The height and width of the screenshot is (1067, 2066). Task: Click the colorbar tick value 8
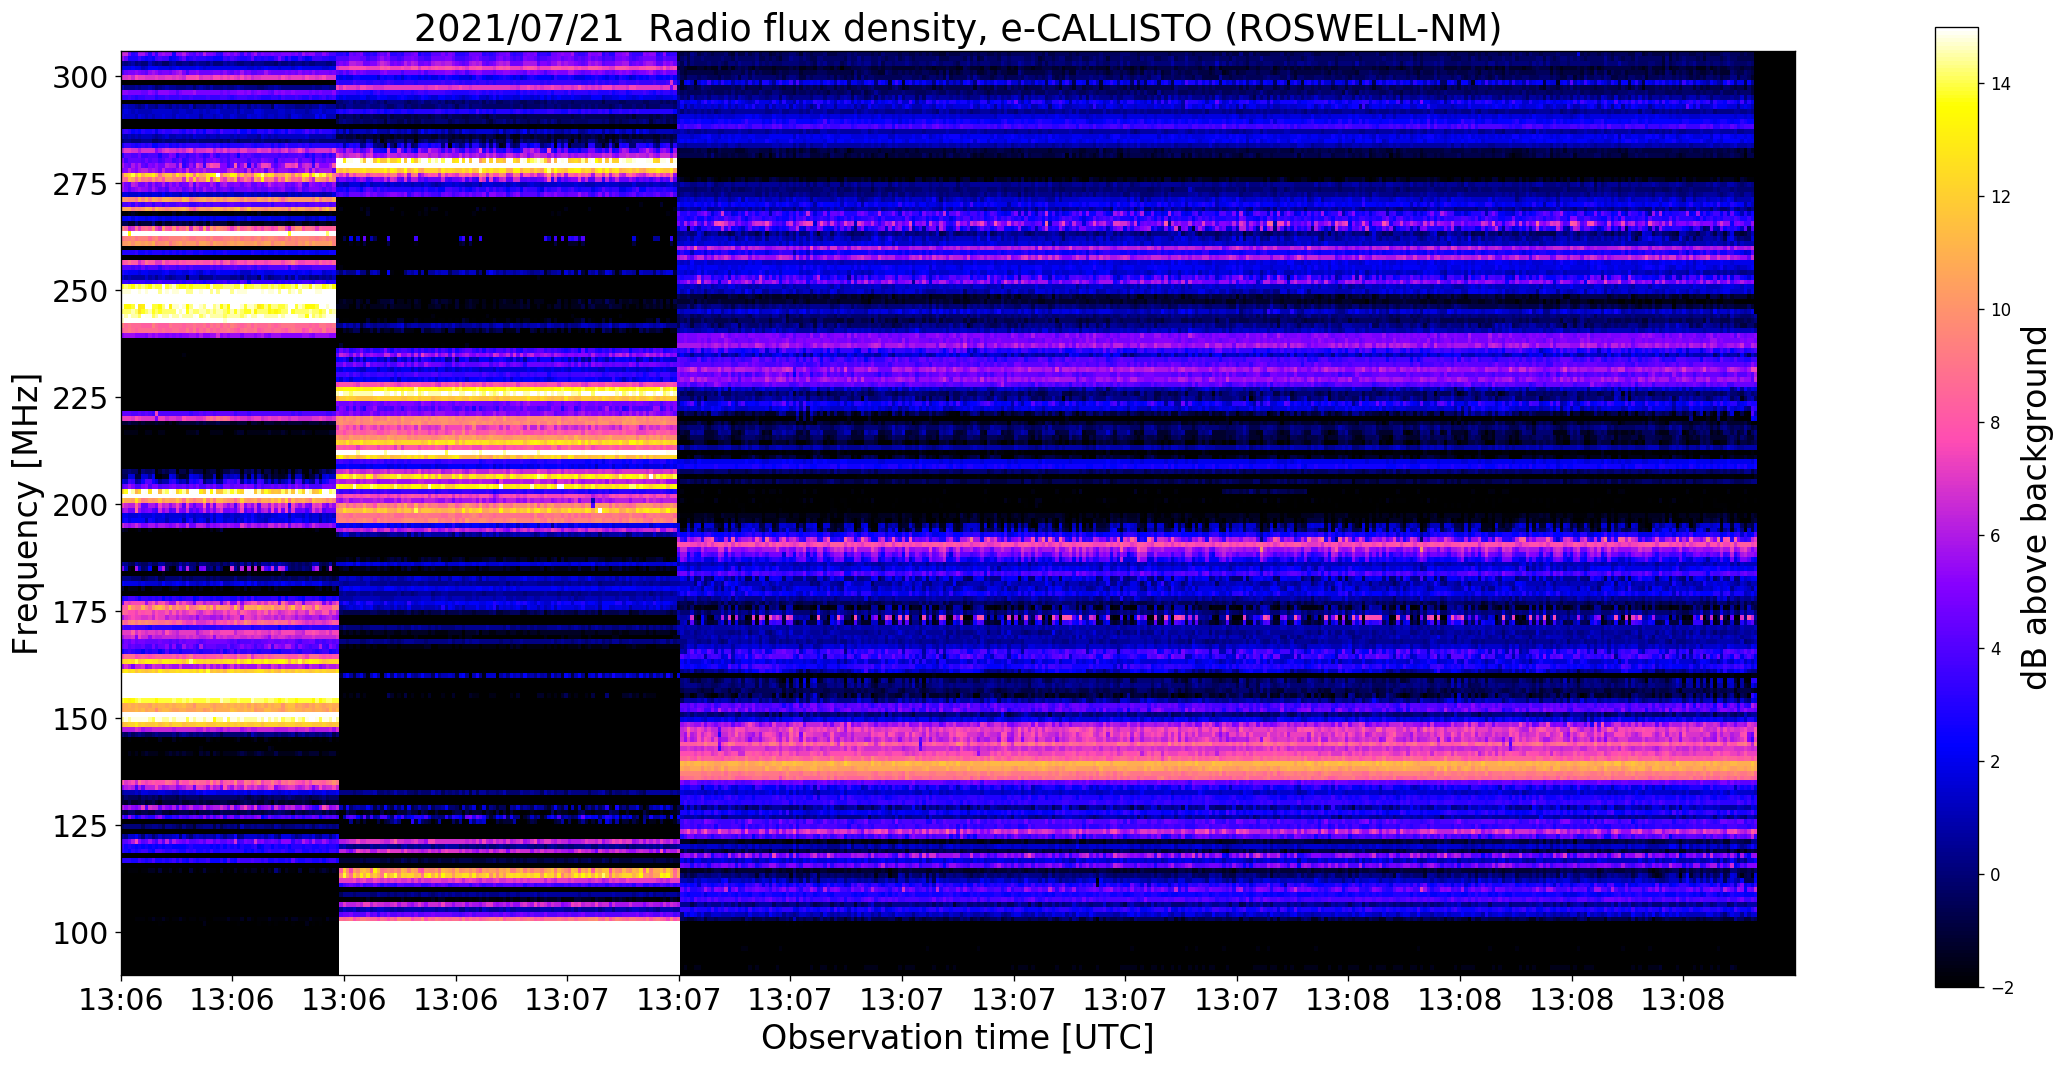[x=1996, y=423]
